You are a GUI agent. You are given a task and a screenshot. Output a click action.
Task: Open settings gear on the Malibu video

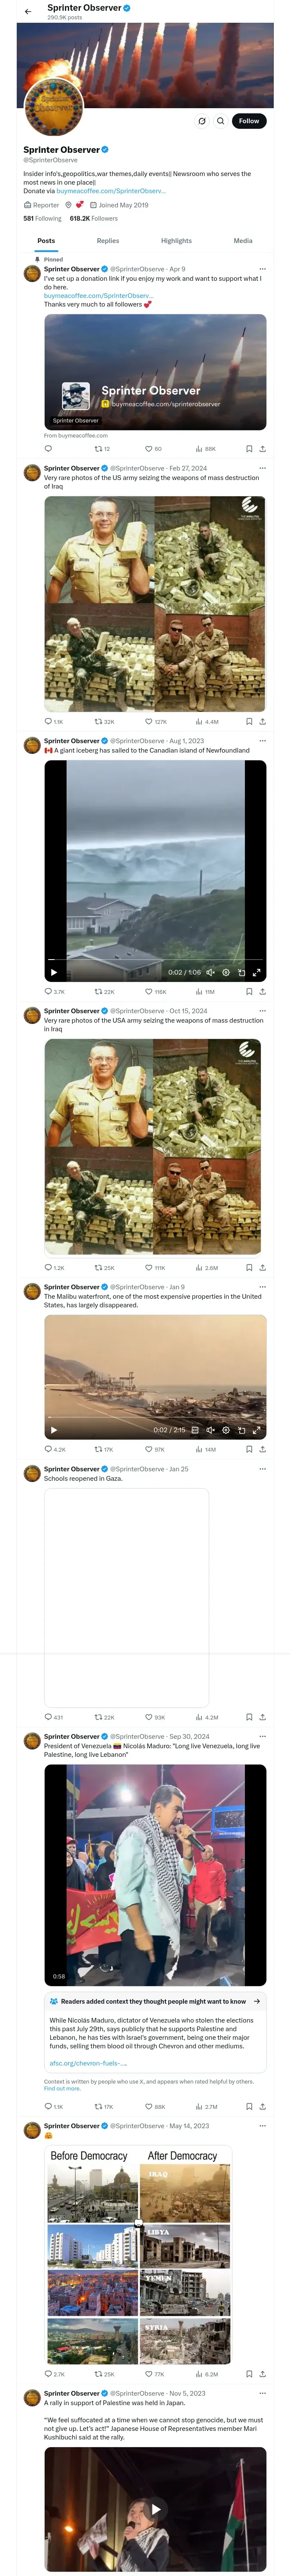(226, 1430)
